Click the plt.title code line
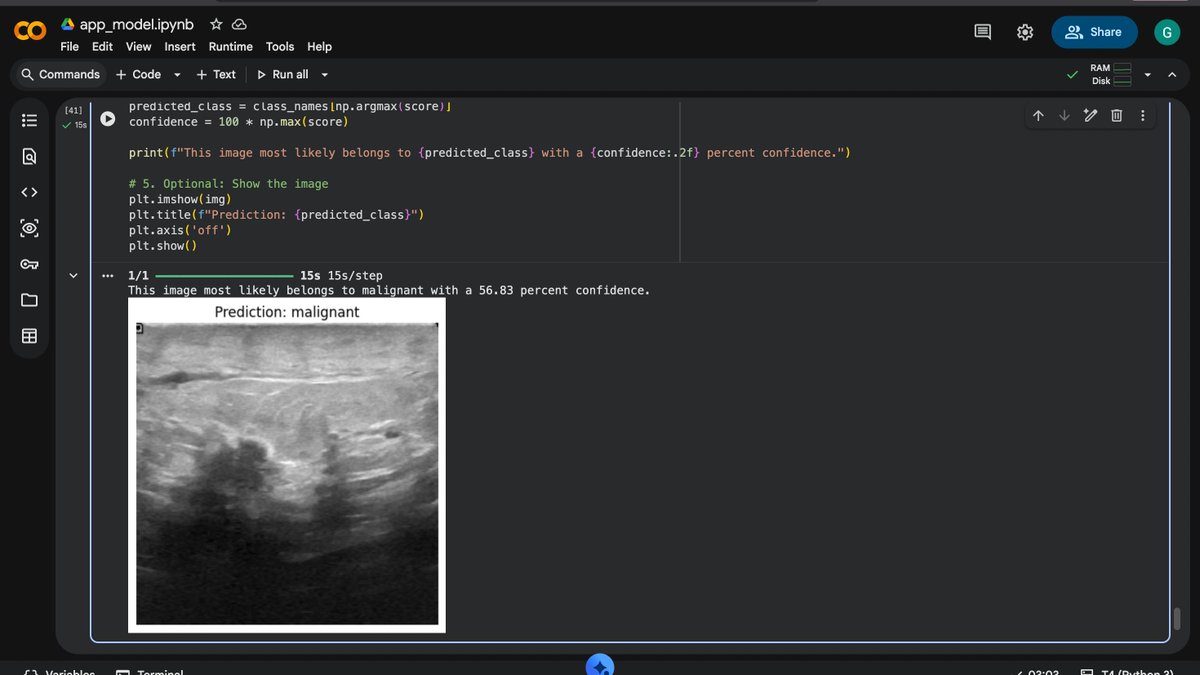The height and width of the screenshot is (675, 1200). tap(277, 214)
